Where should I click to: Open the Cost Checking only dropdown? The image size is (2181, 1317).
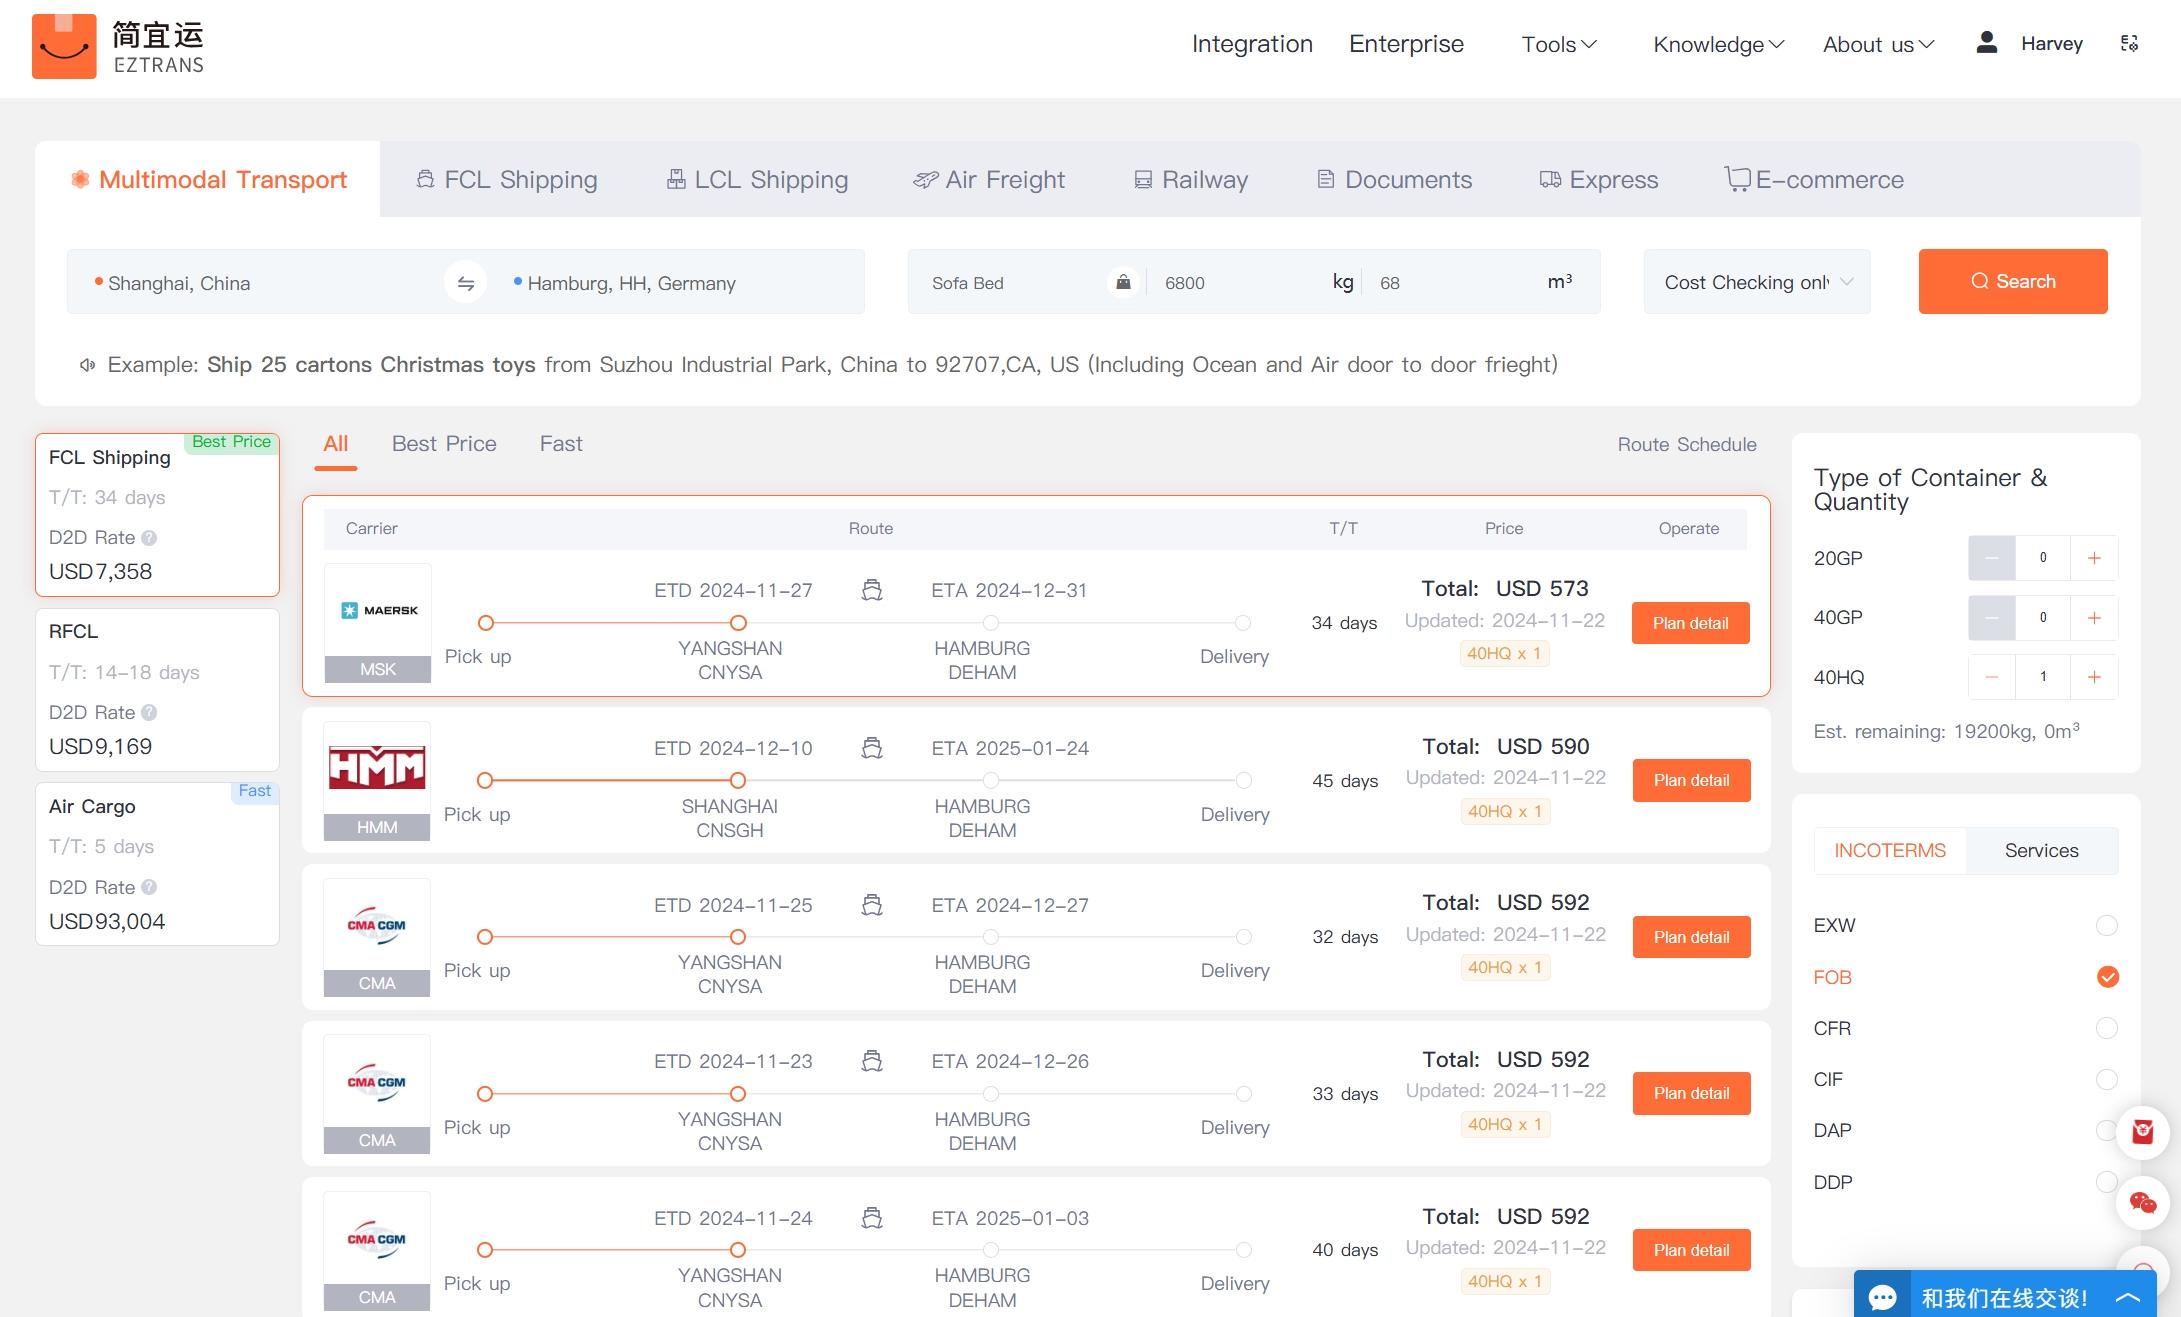pos(1757,282)
